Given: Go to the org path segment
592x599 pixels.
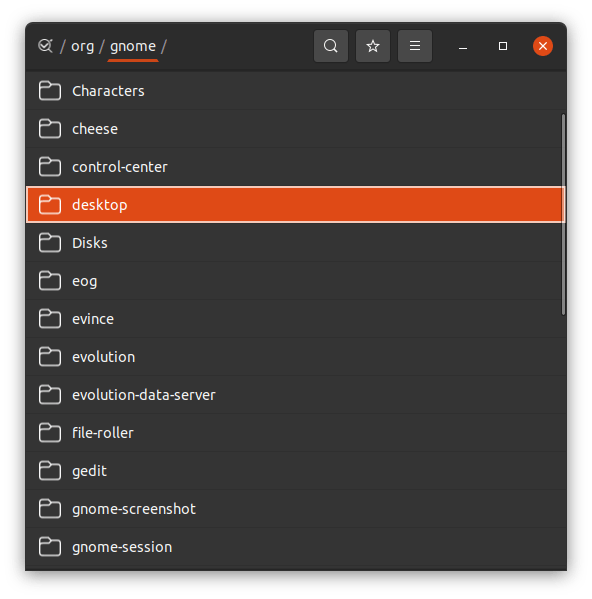Looking at the screenshot, I should [x=82, y=46].
